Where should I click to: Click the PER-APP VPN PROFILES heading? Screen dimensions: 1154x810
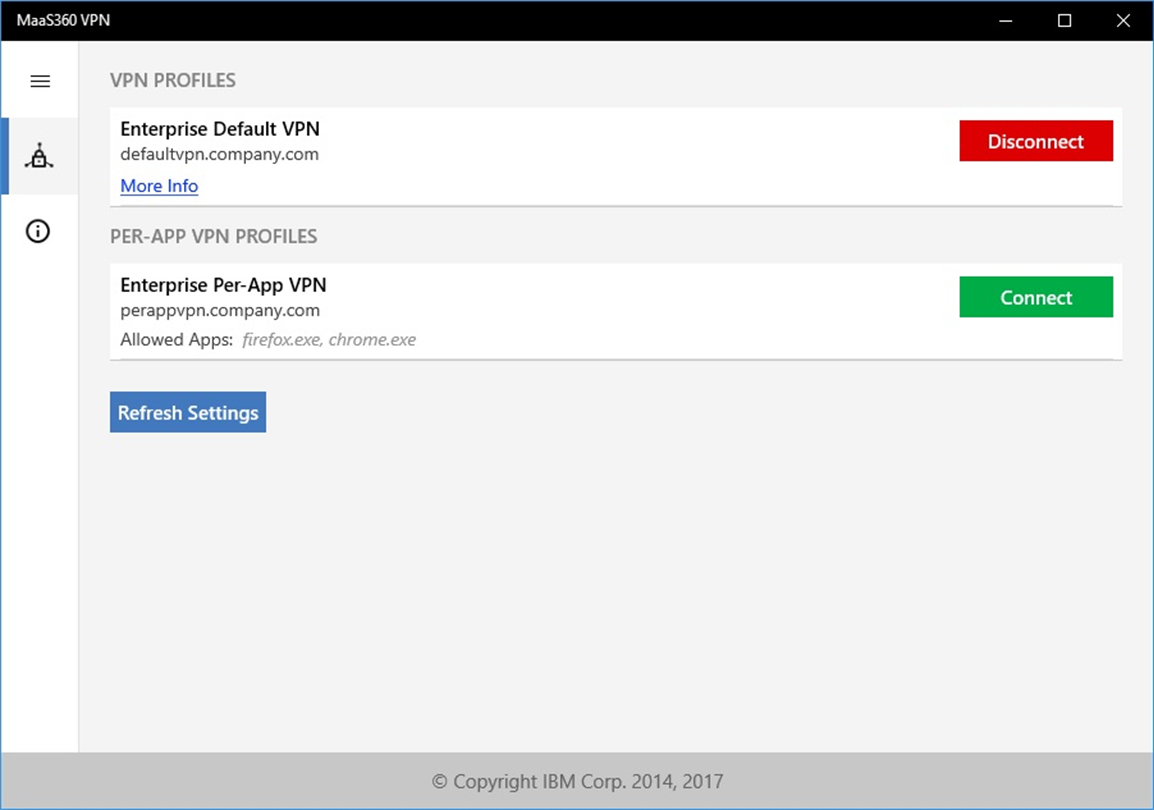[213, 236]
